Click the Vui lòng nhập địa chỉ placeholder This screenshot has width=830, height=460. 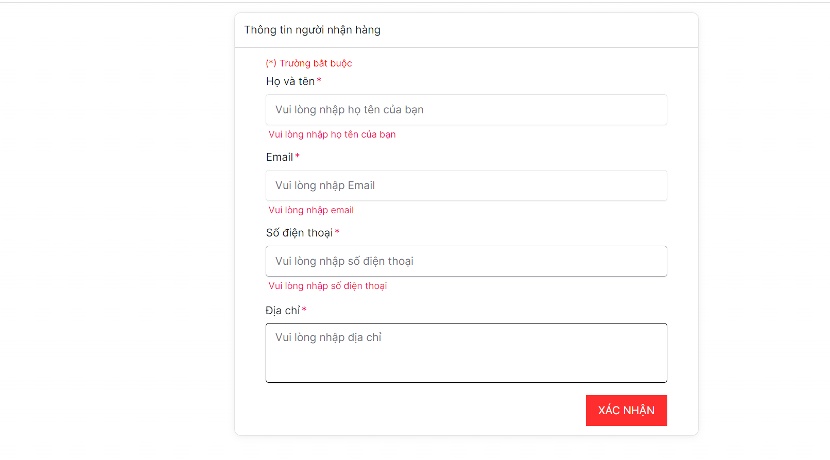328,337
